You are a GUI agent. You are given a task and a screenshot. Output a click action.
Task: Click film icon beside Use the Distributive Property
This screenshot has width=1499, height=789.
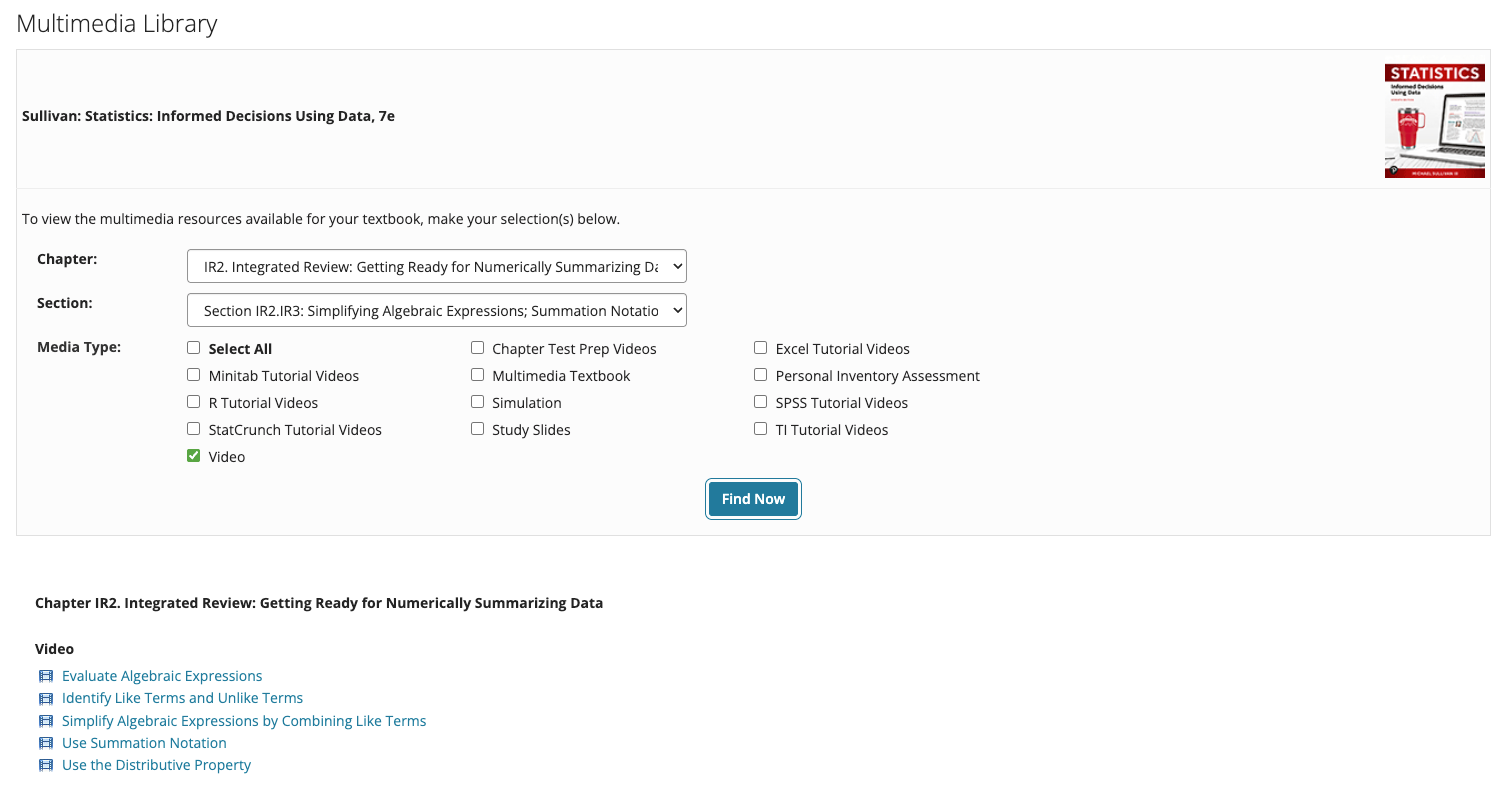[x=45, y=766]
